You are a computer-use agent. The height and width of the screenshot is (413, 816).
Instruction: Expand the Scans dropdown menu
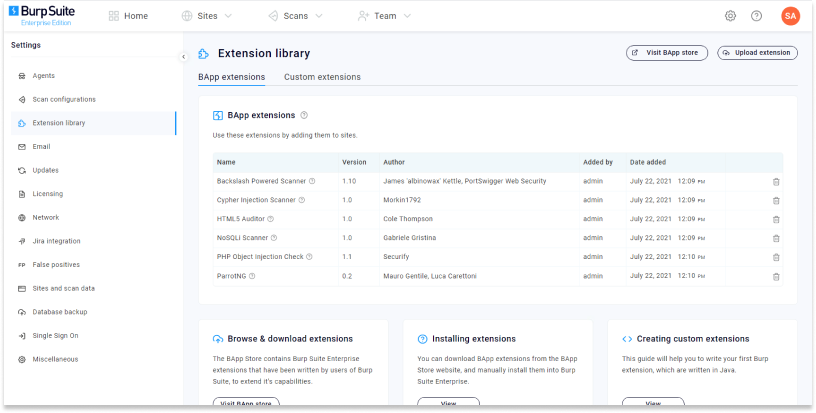pos(295,16)
